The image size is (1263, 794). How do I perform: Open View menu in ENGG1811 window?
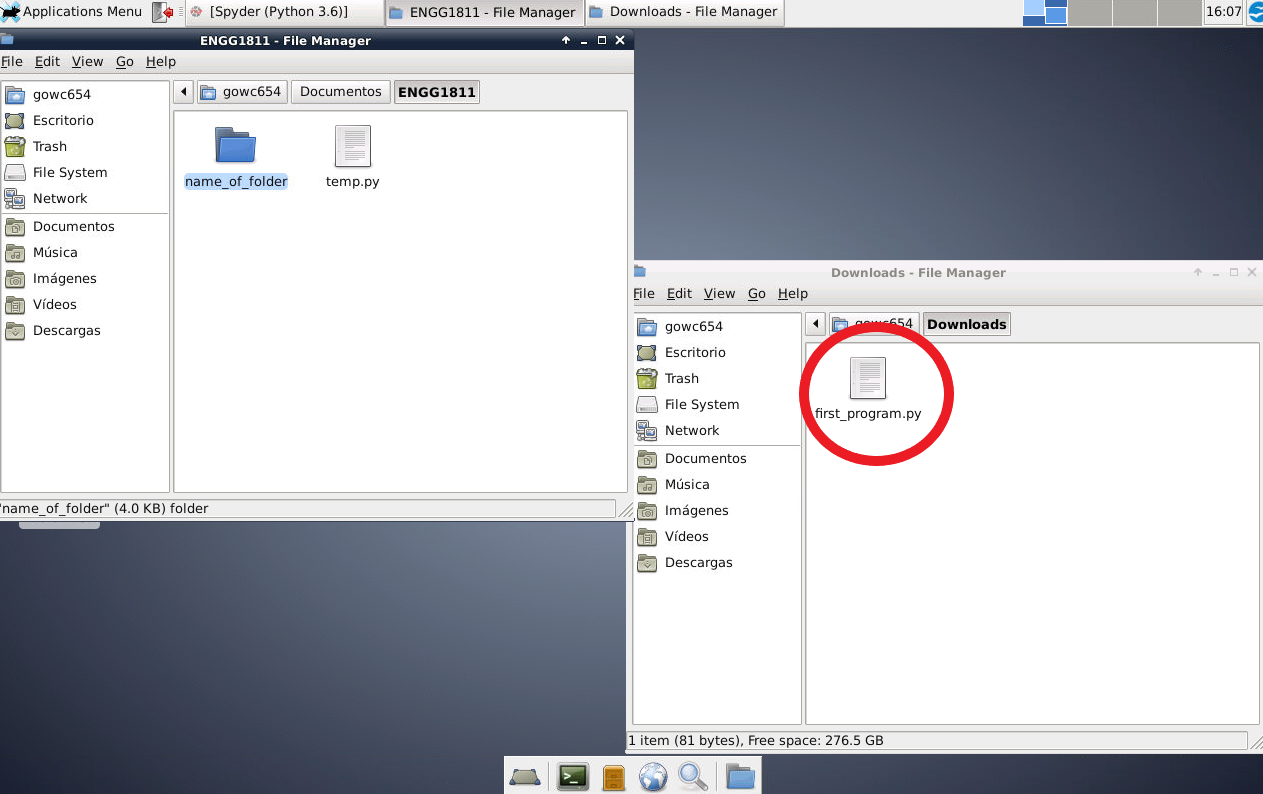click(87, 61)
